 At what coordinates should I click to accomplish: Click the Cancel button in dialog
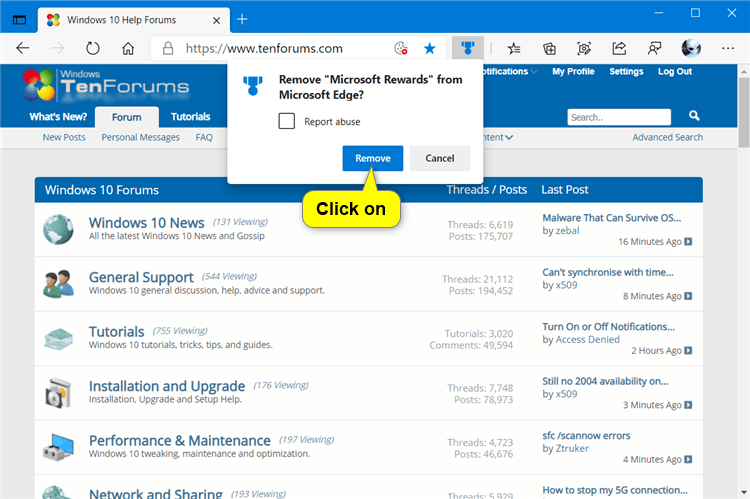pyautogui.click(x=440, y=158)
